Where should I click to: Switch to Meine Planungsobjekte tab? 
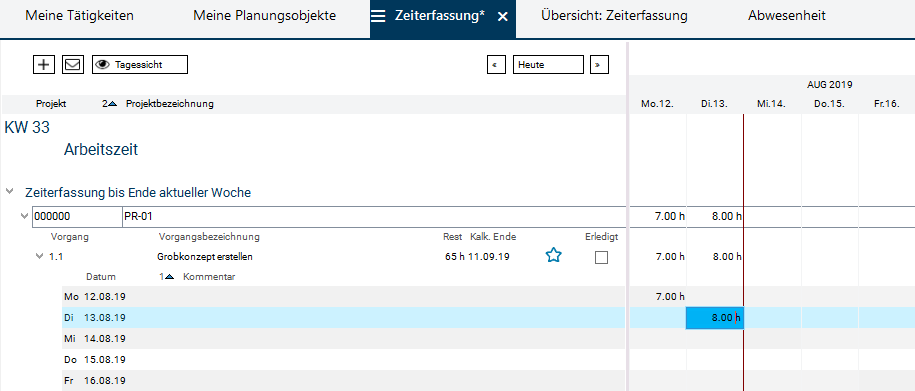click(x=264, y=16)
